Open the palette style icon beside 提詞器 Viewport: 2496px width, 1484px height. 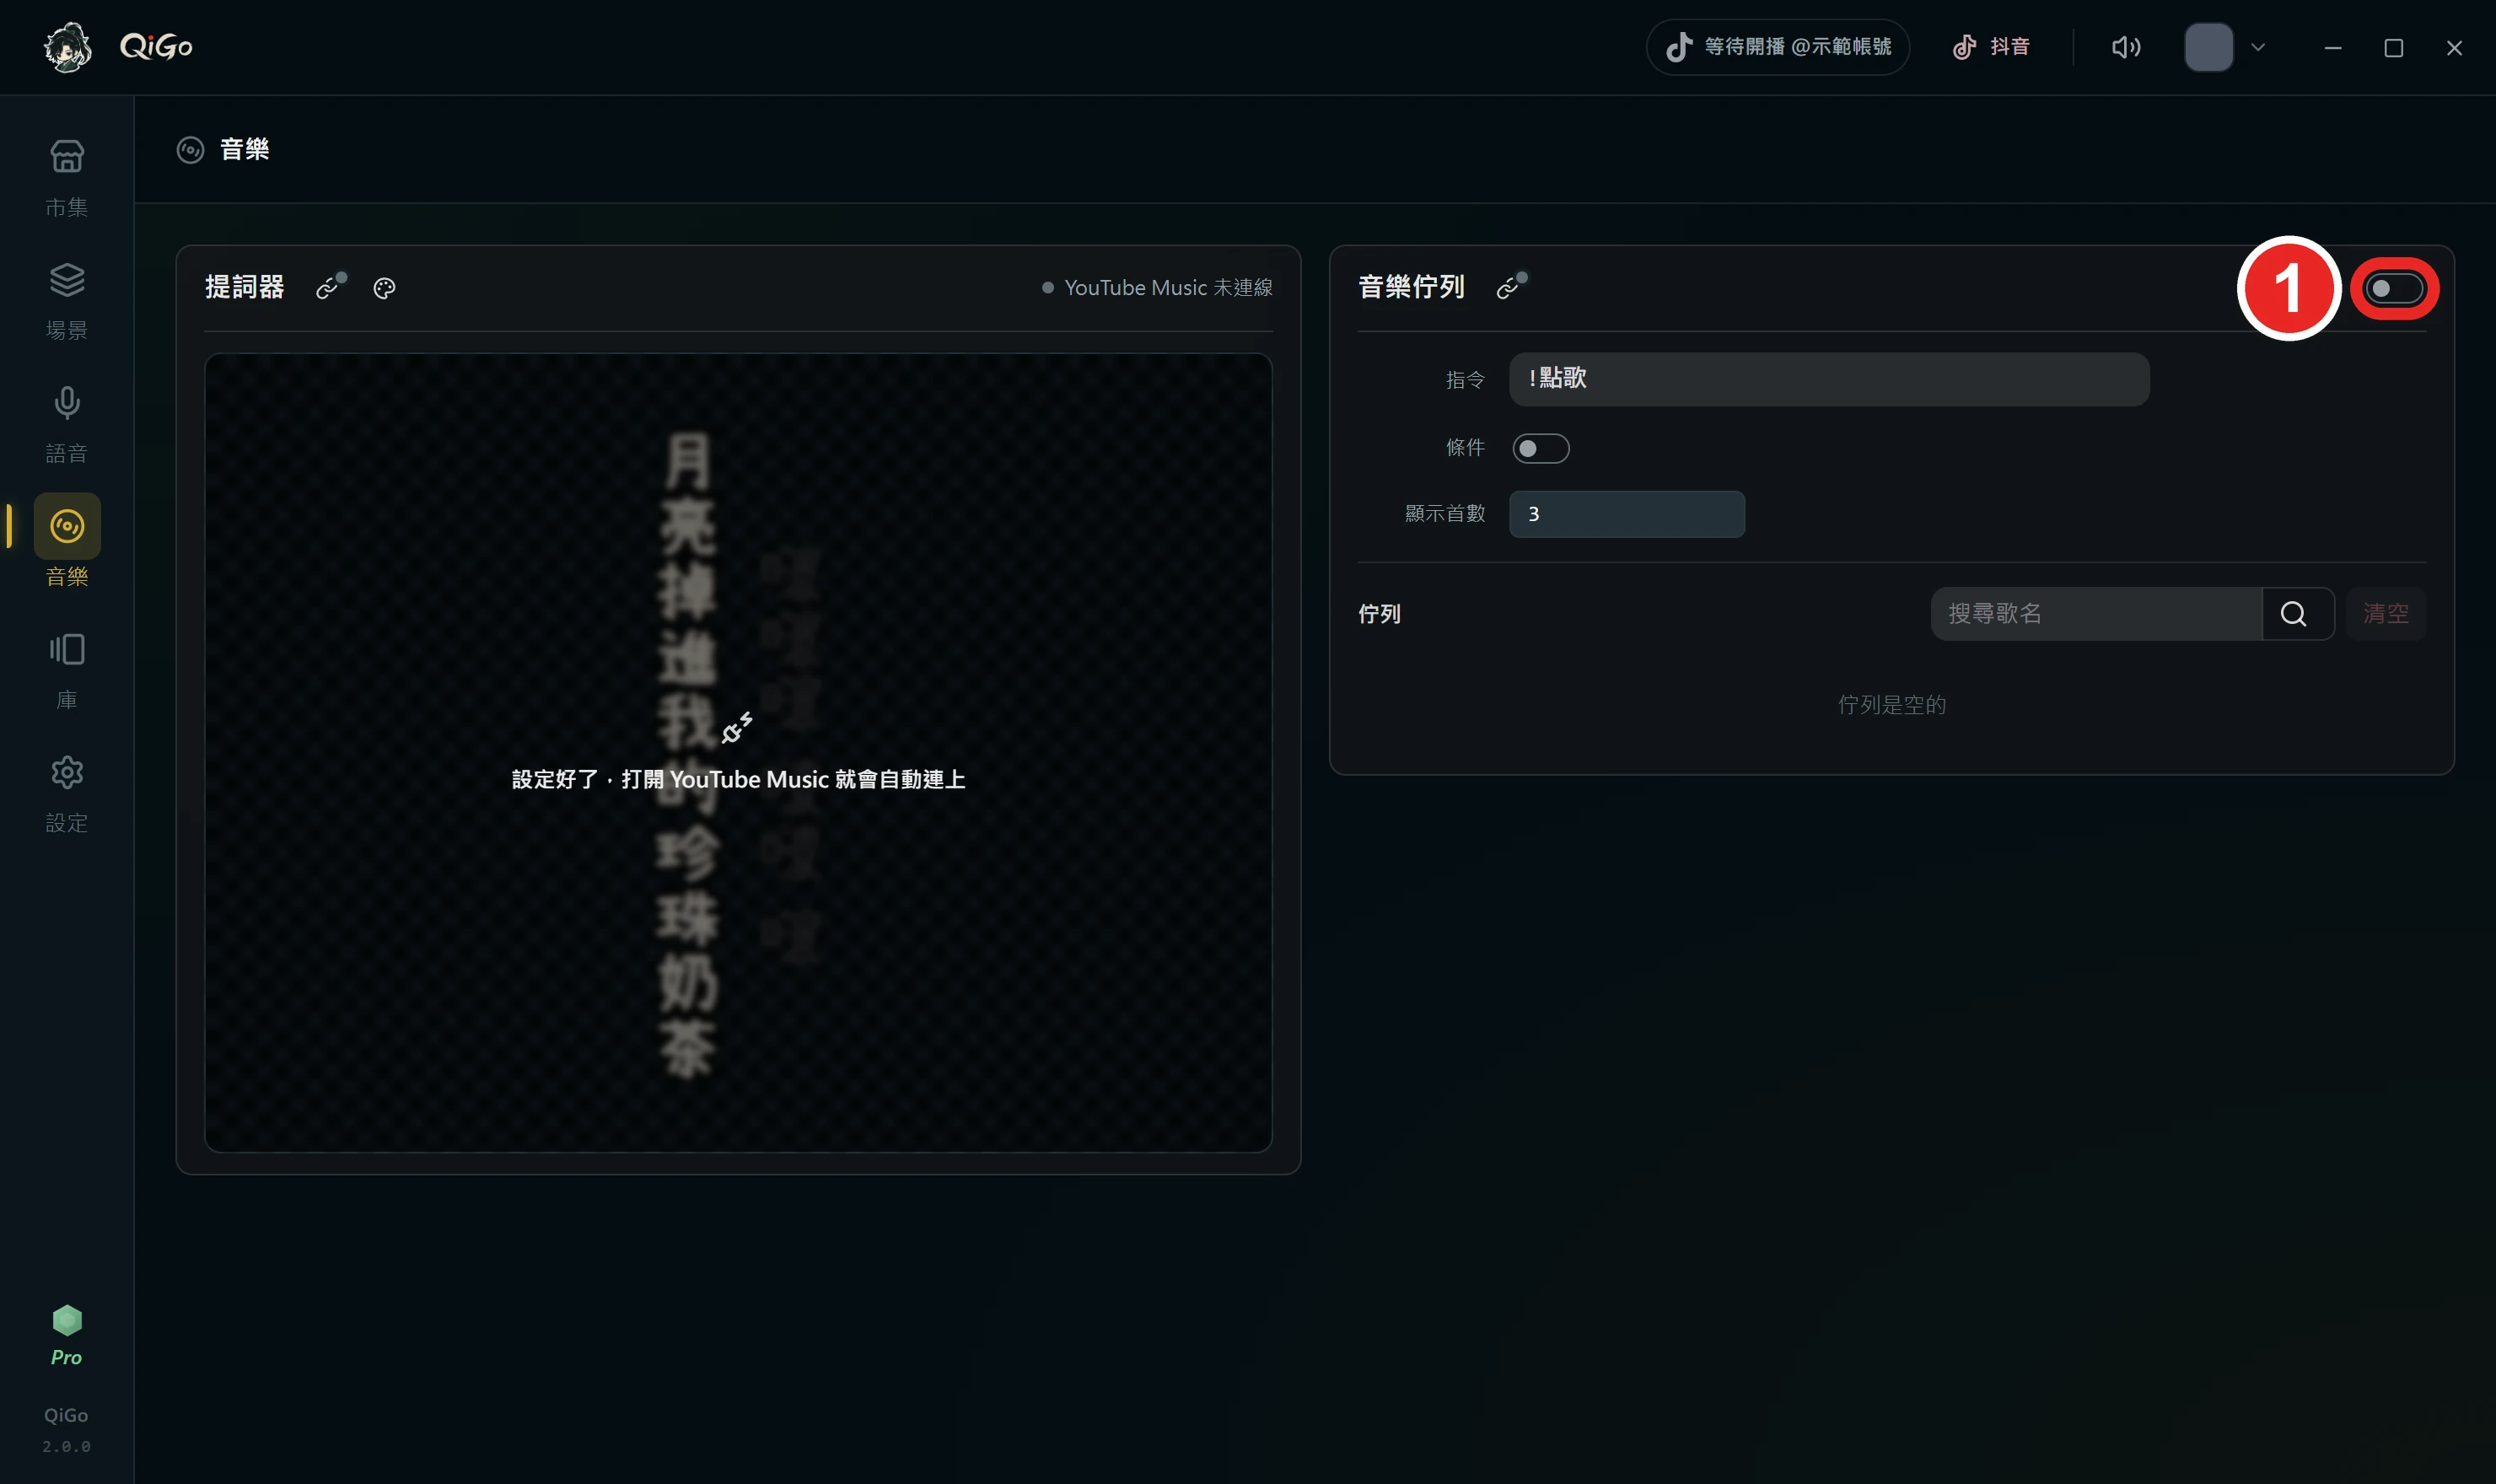pos(384,288)
